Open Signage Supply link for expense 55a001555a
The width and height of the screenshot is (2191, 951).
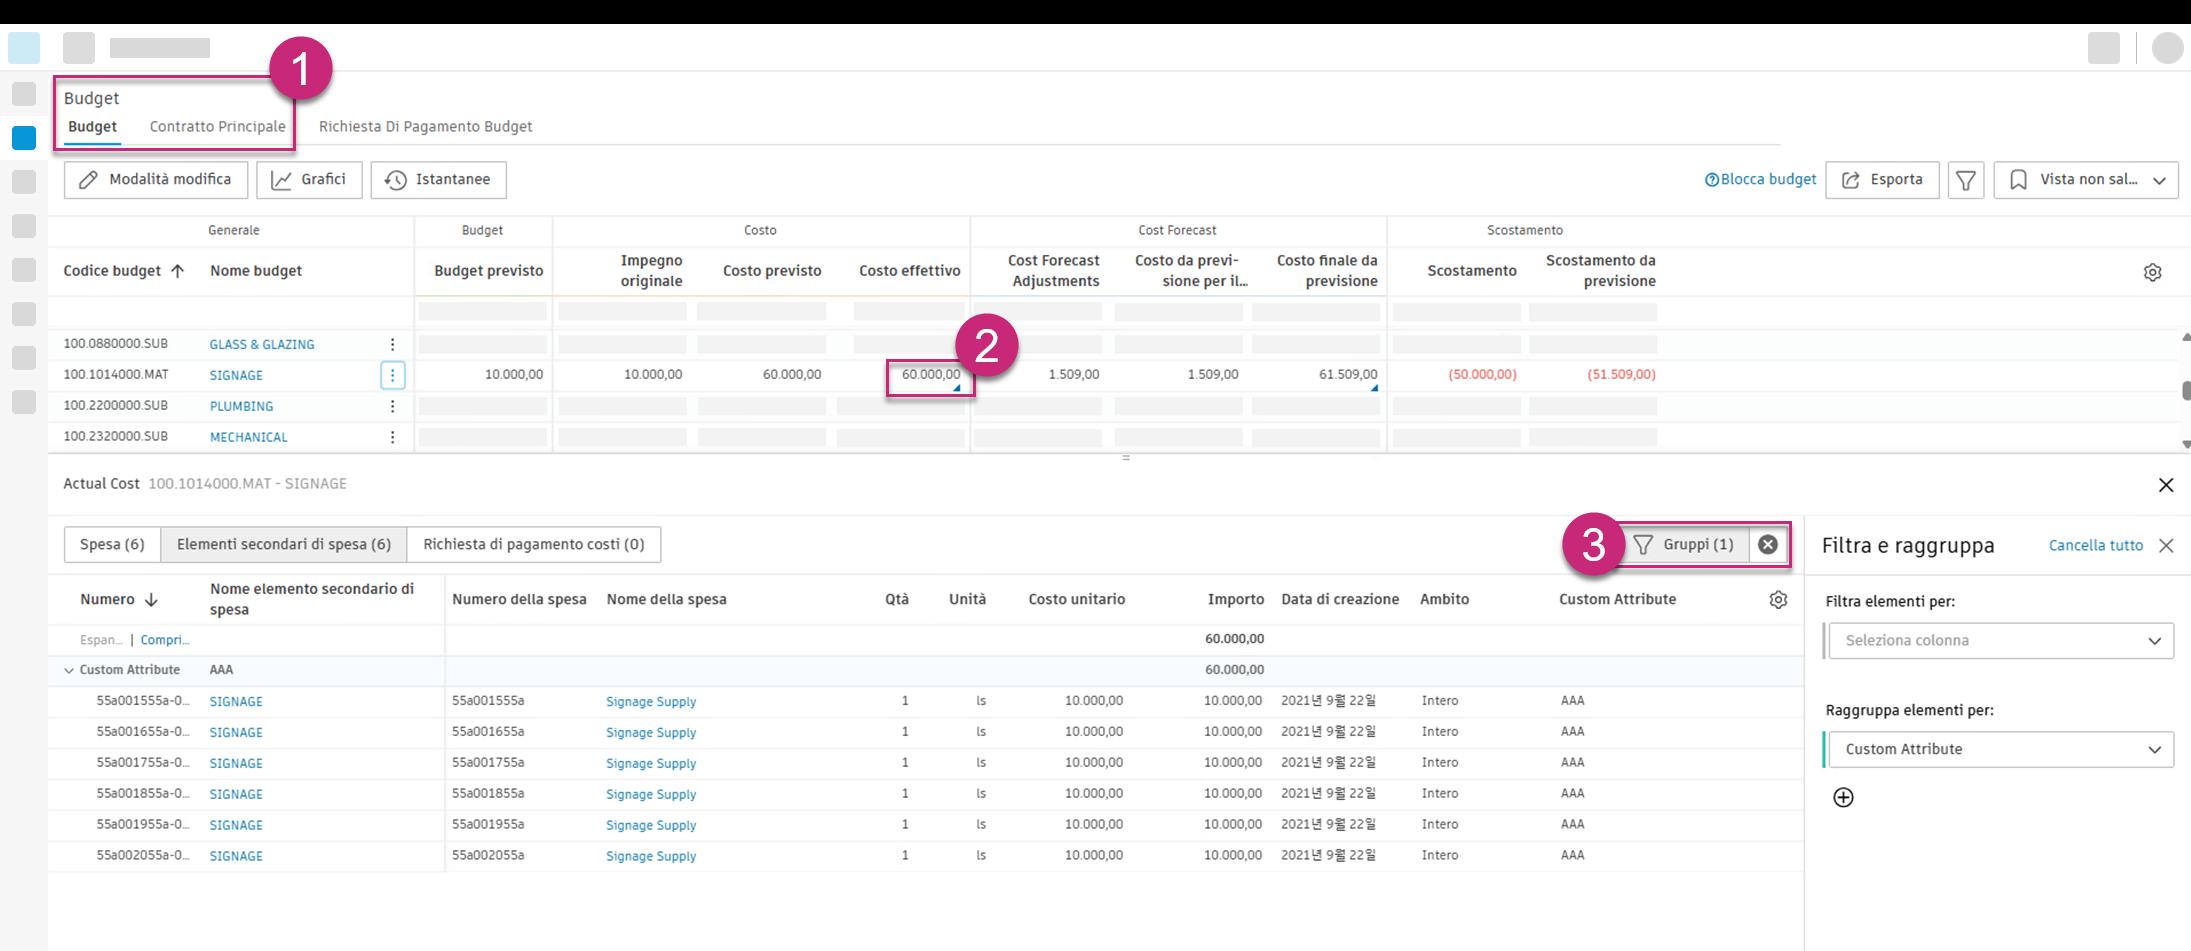pyautogui.click(x=651, y=702)
